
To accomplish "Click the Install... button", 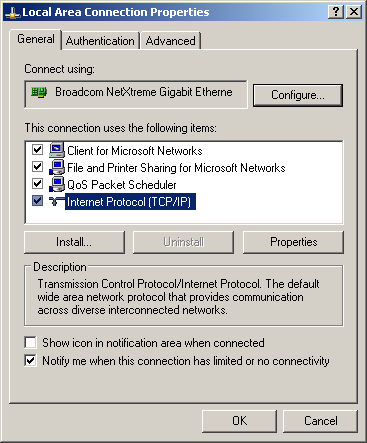I will coord(74,242).
